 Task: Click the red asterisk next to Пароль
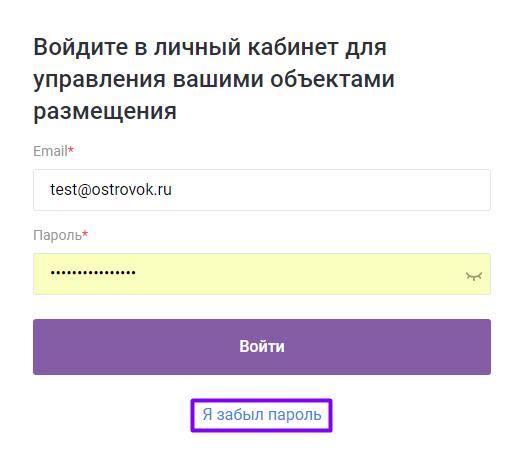[85, 233]
